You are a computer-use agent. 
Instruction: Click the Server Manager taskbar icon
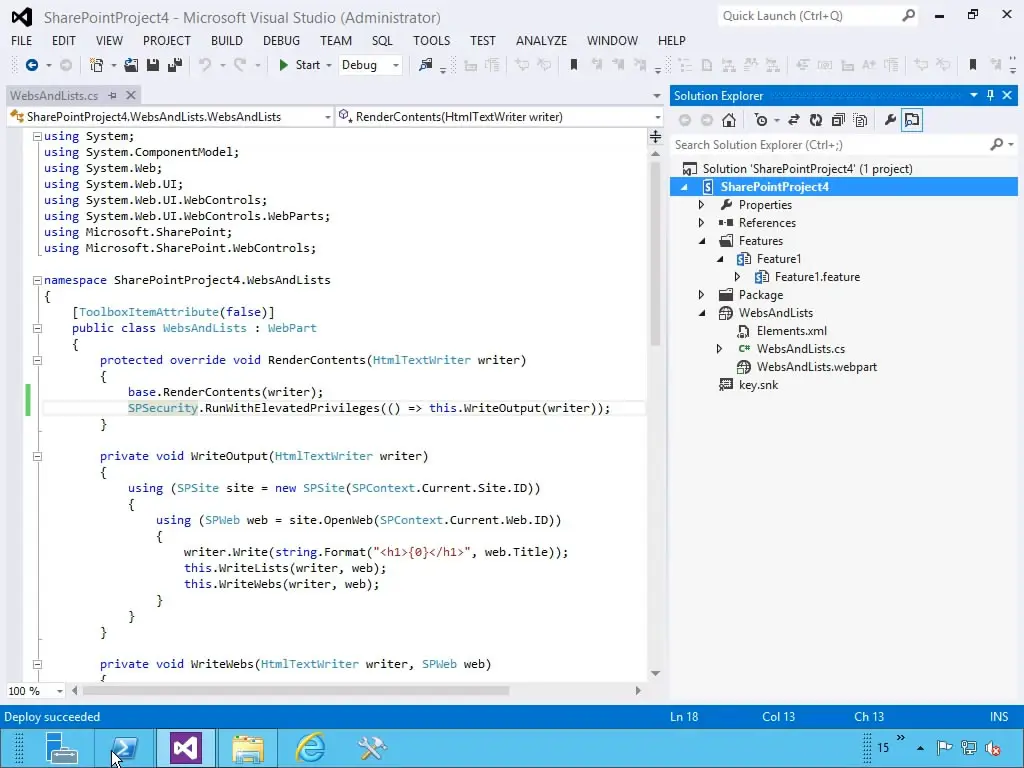(62, 748)
